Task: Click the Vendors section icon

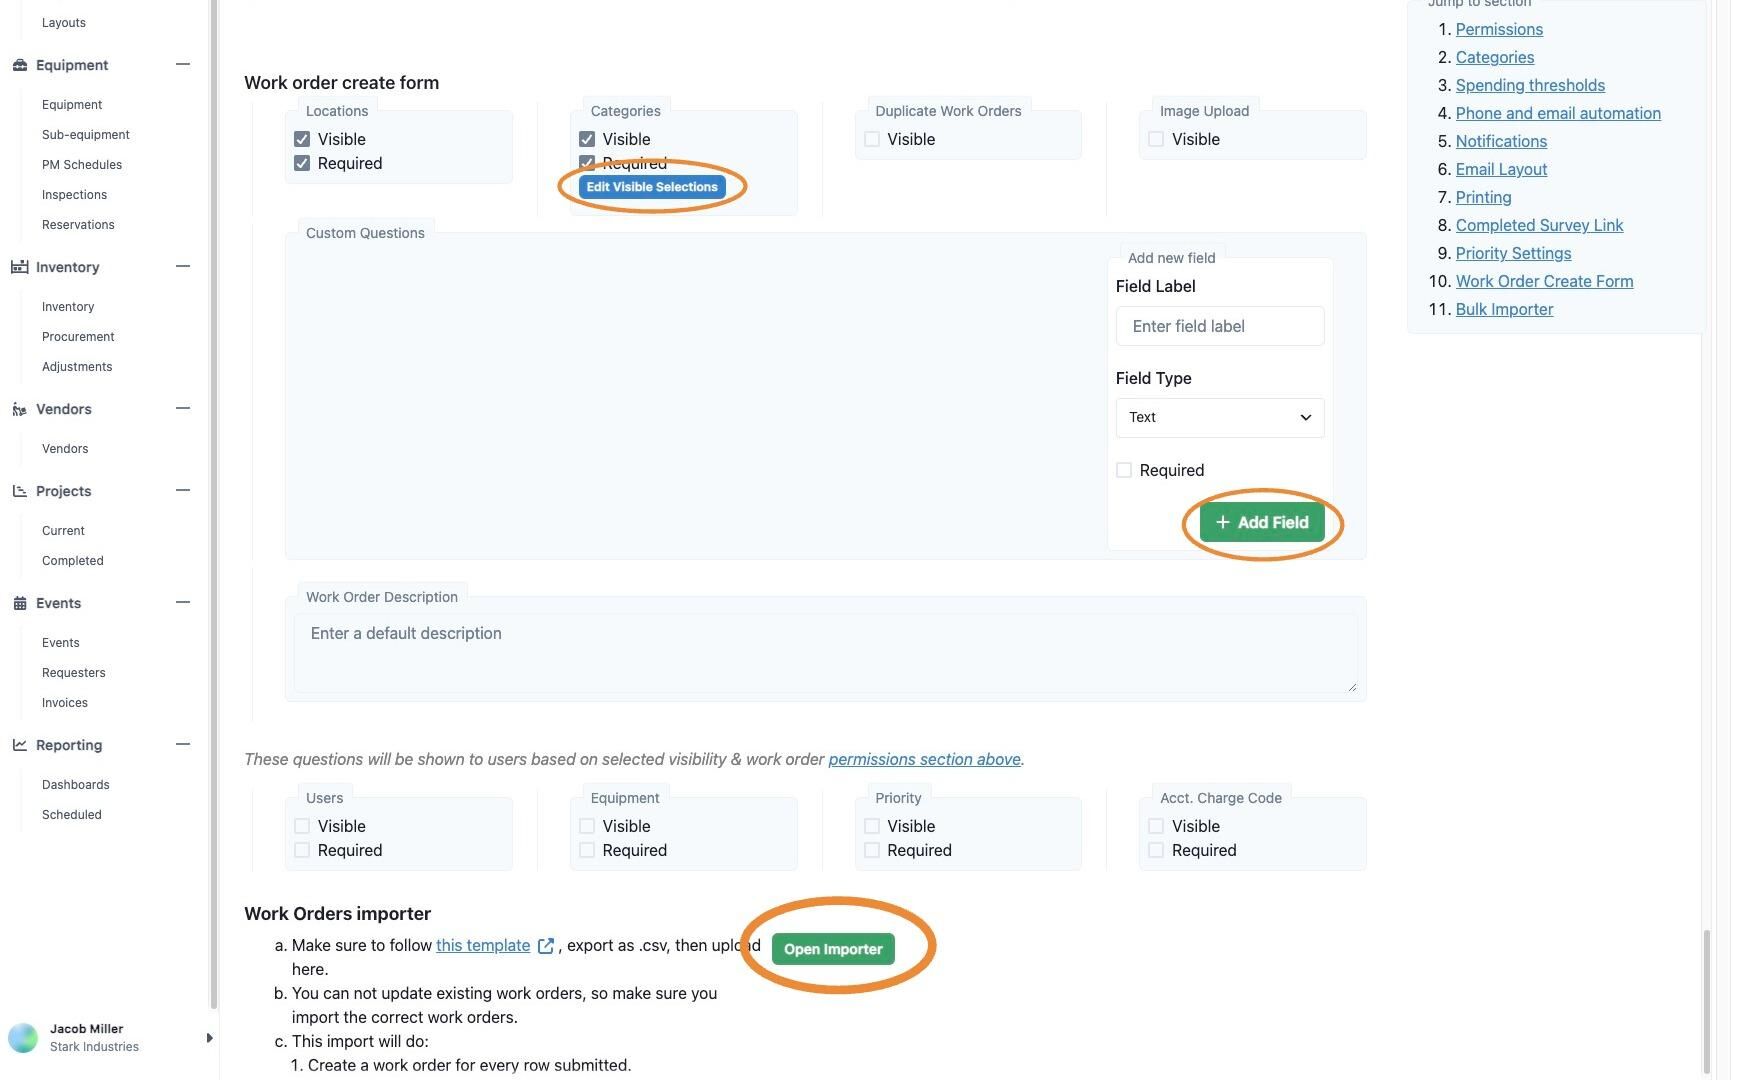Action: [20, 409]
